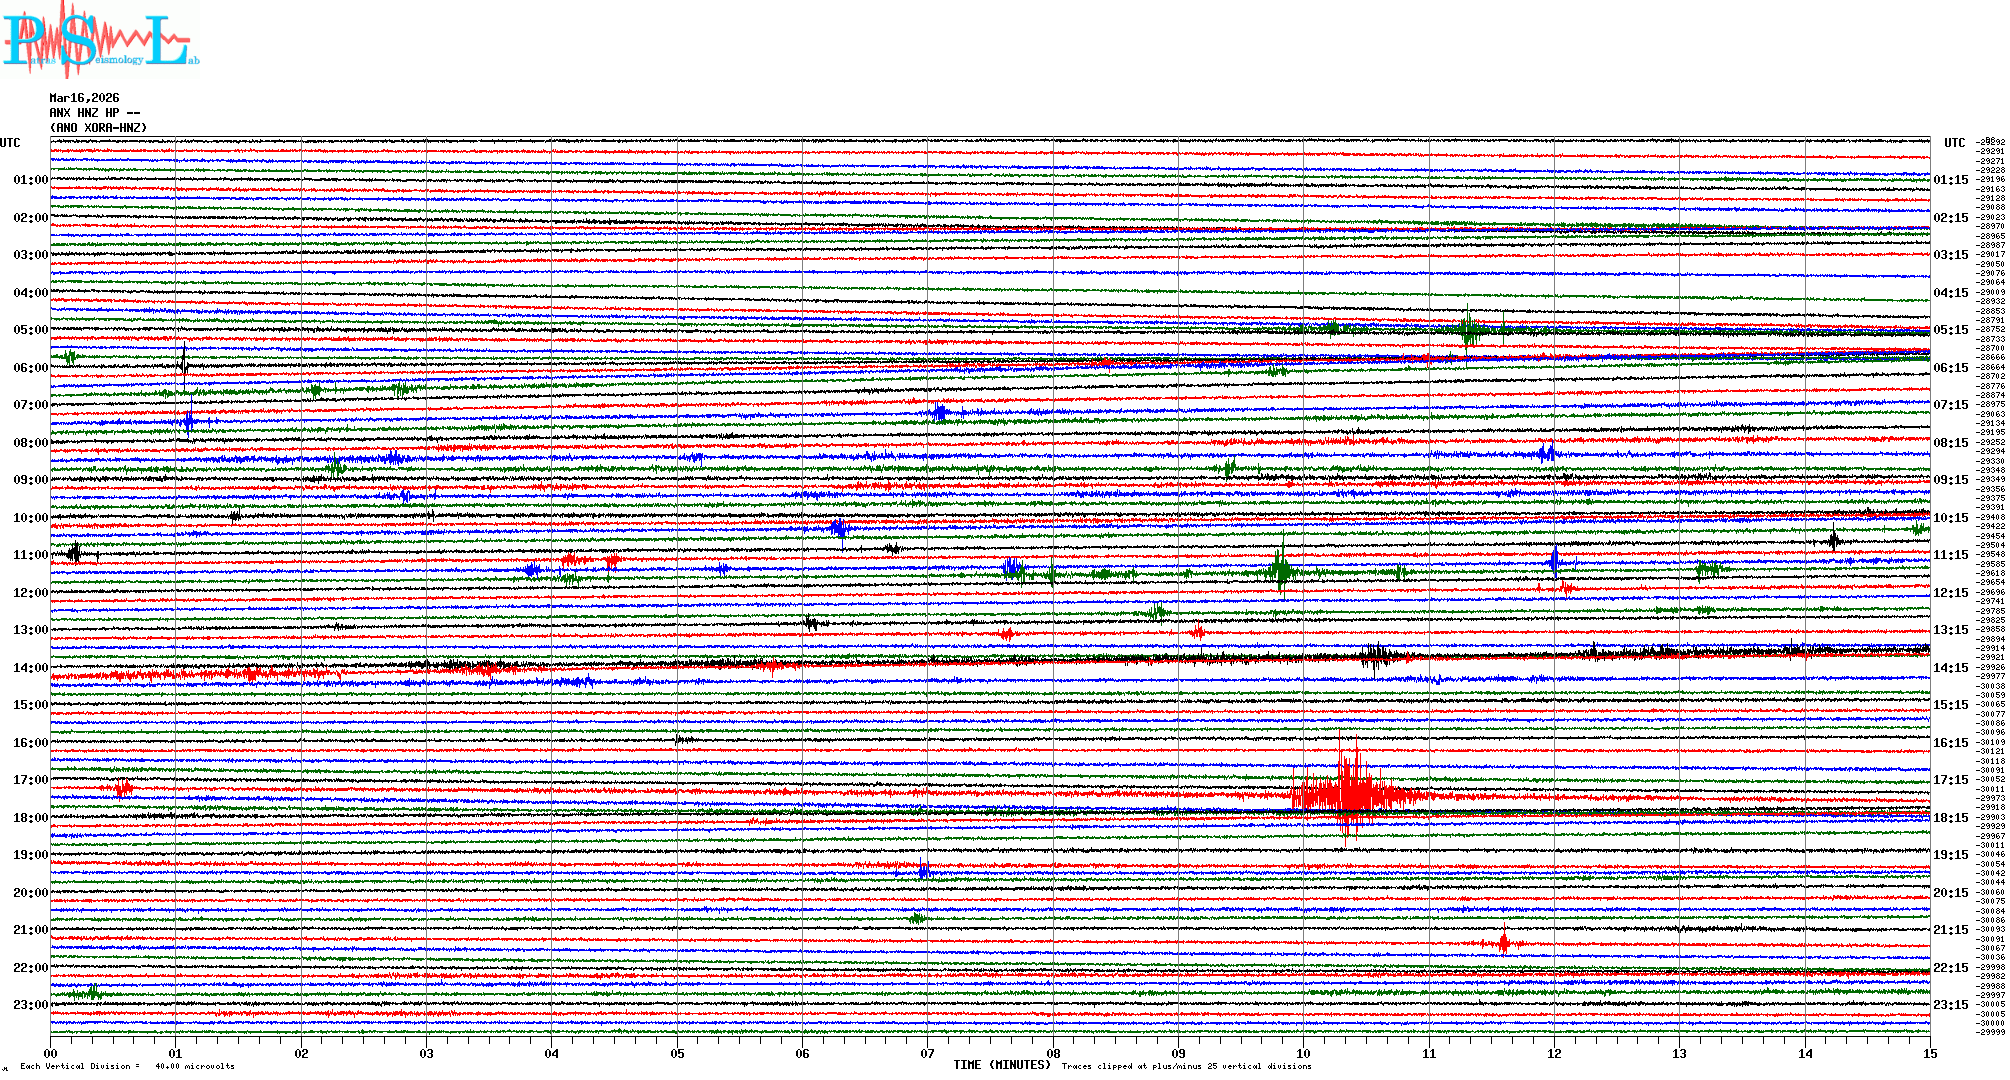The height and width of the screenshot is (1080, 2010).
Task: Click minute 05 tick on bottom axis
Action: [x=677, y=1053]
